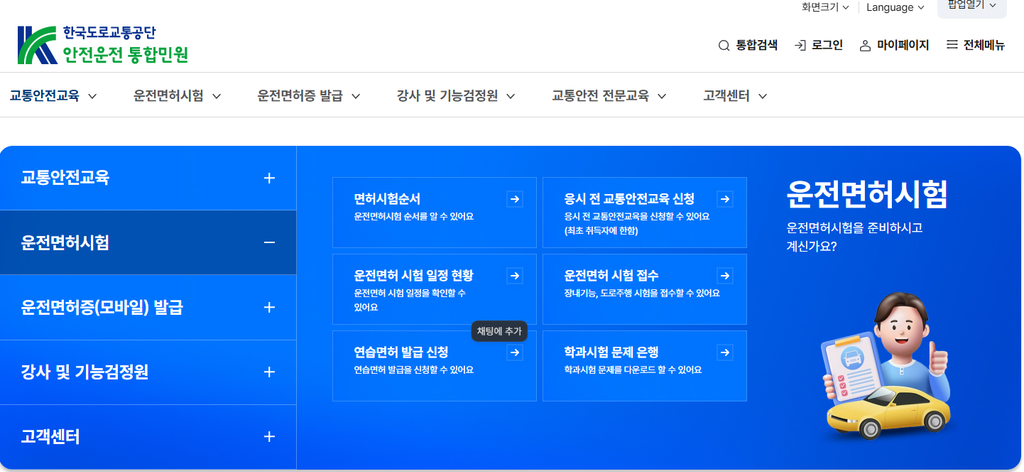The width and height of the screenshot is (1024, 472).
Task: Click text 운전면허시험을 준비하시고 계신가요?
Action: pos(854,238)
